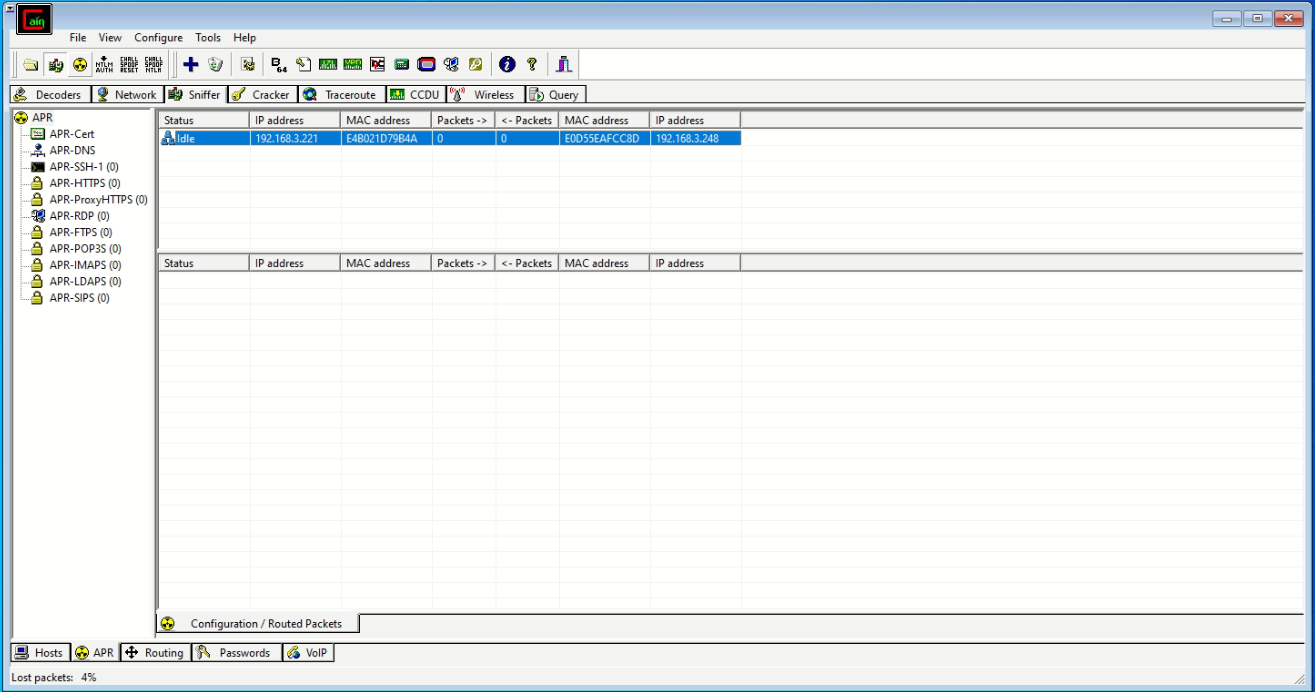Open the Cisco VPN client password decoder
This screenshot has width=1315, height=692.
352,65
